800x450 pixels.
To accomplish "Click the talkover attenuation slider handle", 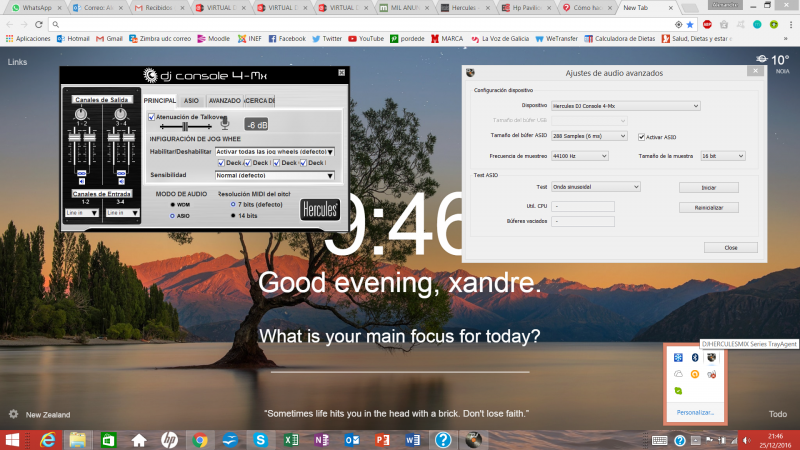I will point(185,126).
